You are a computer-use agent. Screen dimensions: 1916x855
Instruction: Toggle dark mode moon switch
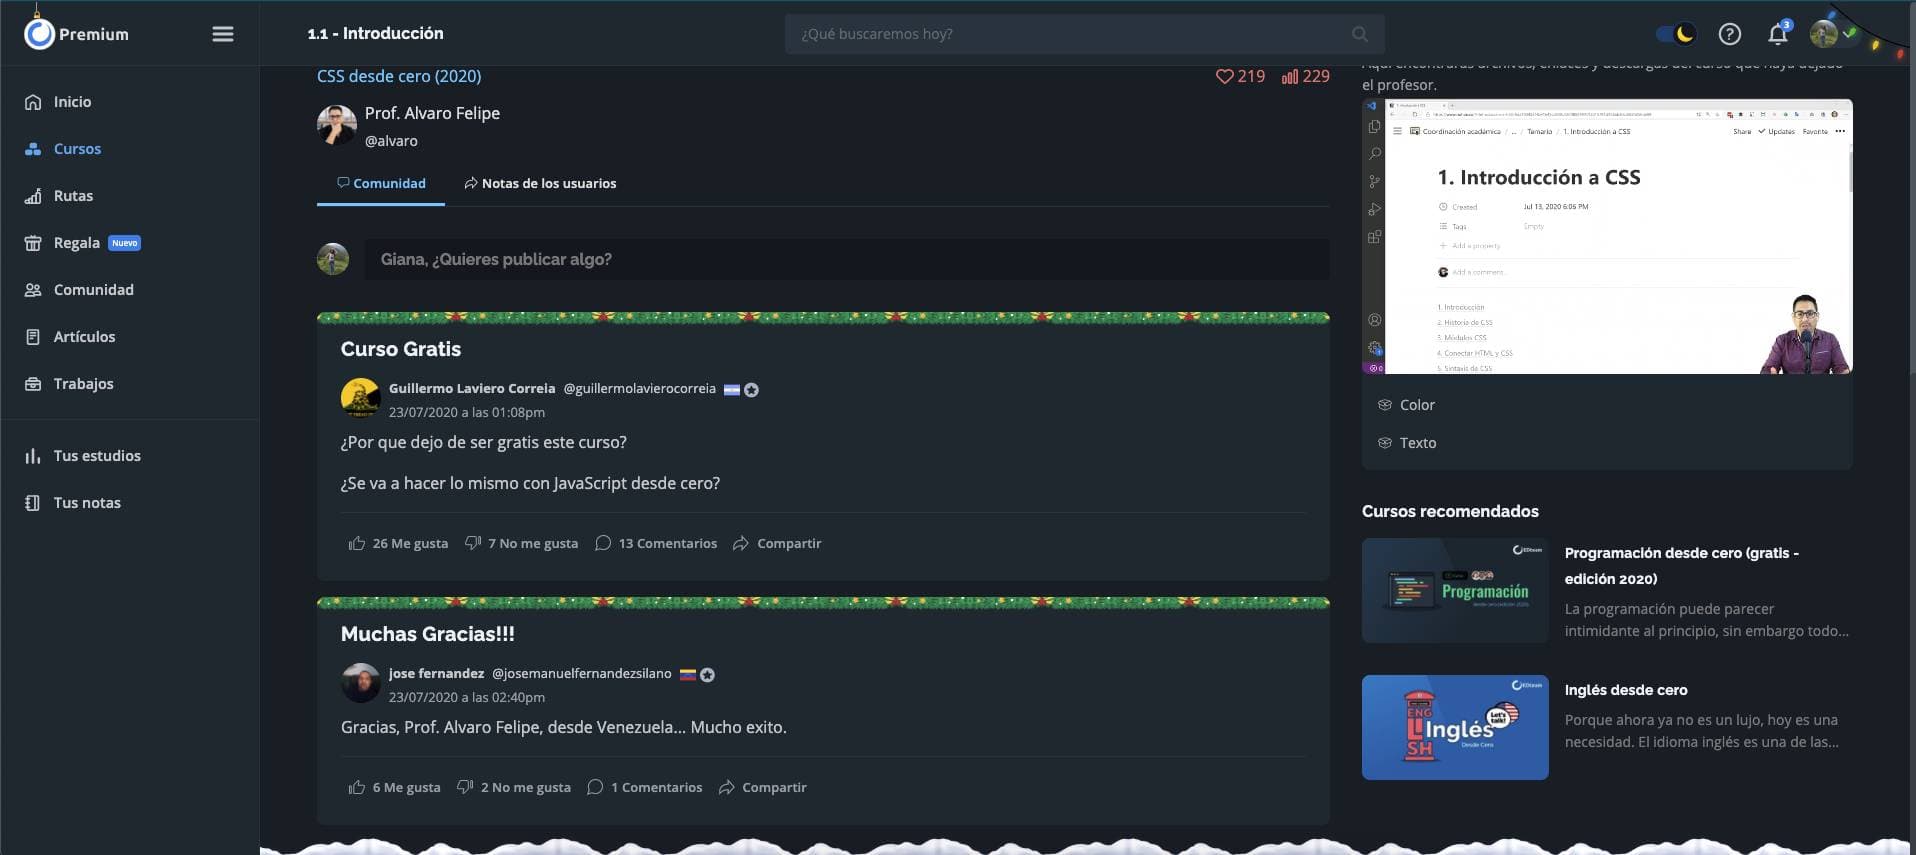click(x=1676, y=34)
